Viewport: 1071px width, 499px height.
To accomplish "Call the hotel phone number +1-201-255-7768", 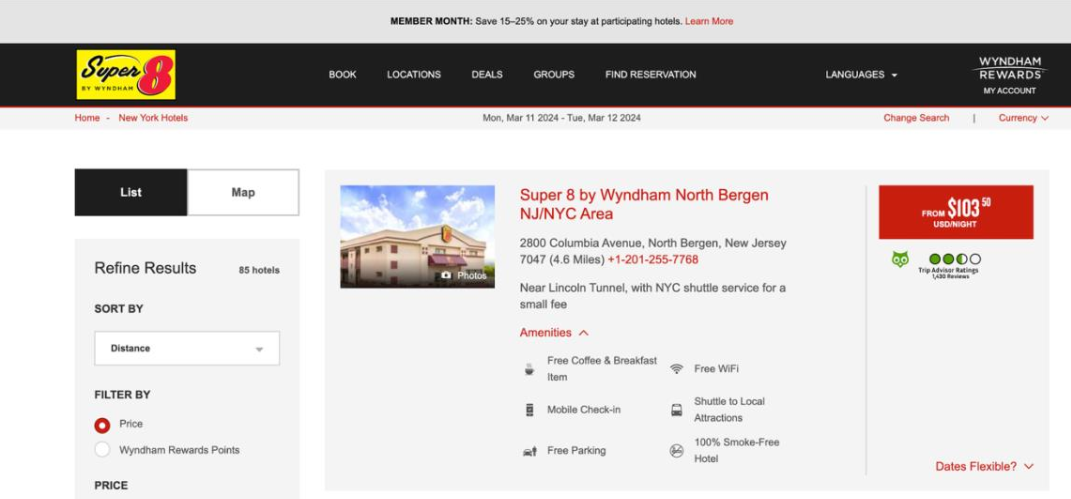I will tap(653, 259).
